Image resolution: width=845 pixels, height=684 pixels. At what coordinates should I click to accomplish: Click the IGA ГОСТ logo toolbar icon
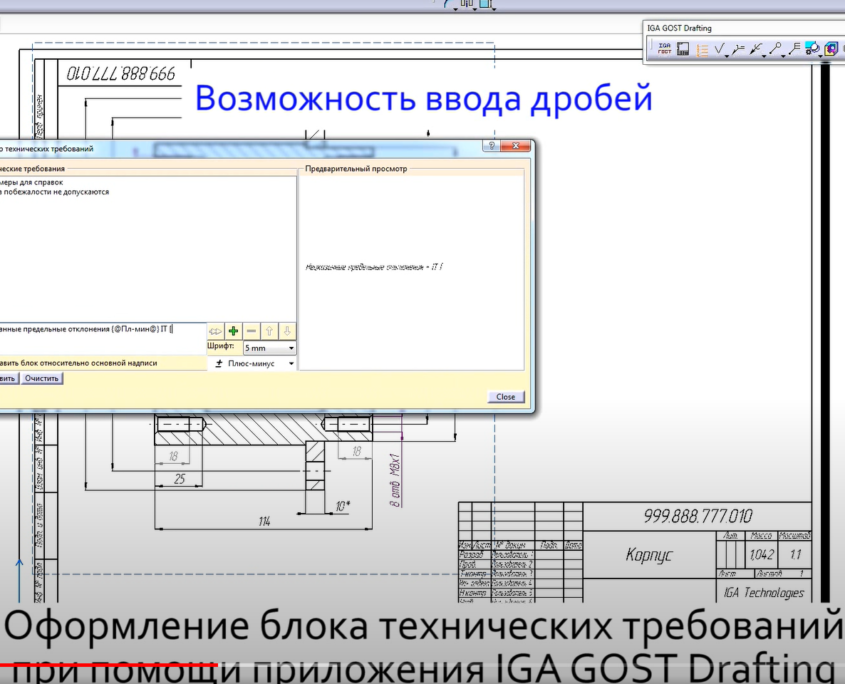(x=664, y=49)
